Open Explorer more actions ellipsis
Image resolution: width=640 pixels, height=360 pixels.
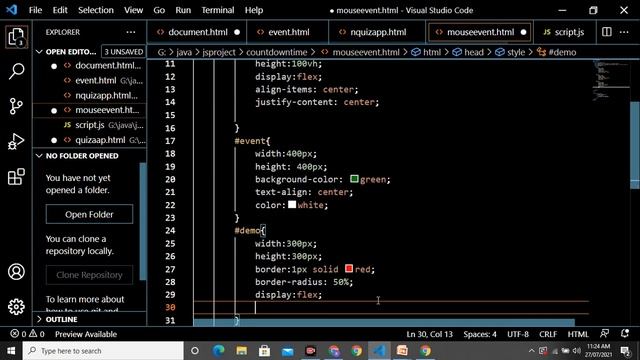coord(131,32)
